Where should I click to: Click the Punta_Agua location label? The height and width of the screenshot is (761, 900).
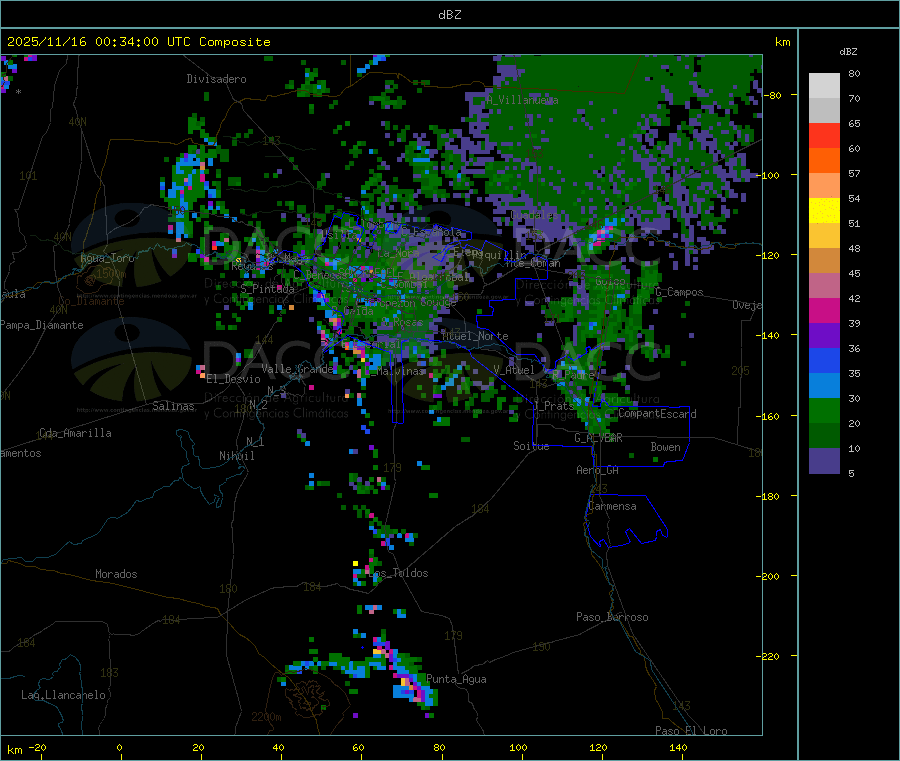[456, 680]
